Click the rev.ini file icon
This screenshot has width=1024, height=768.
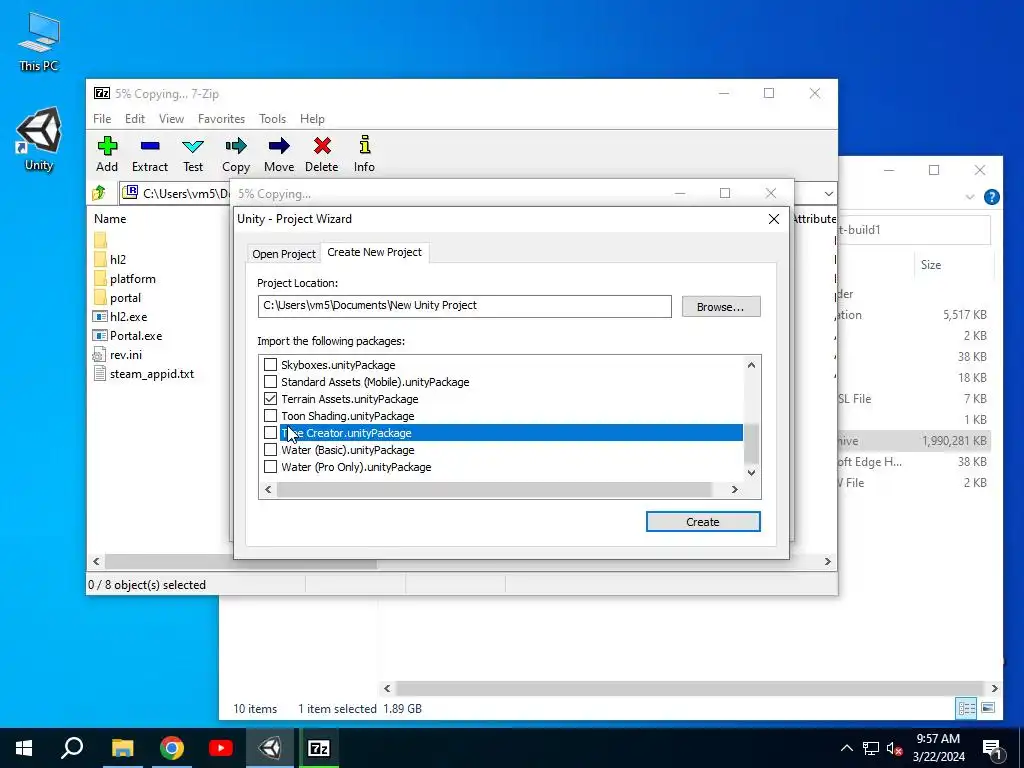pos(99,355)
